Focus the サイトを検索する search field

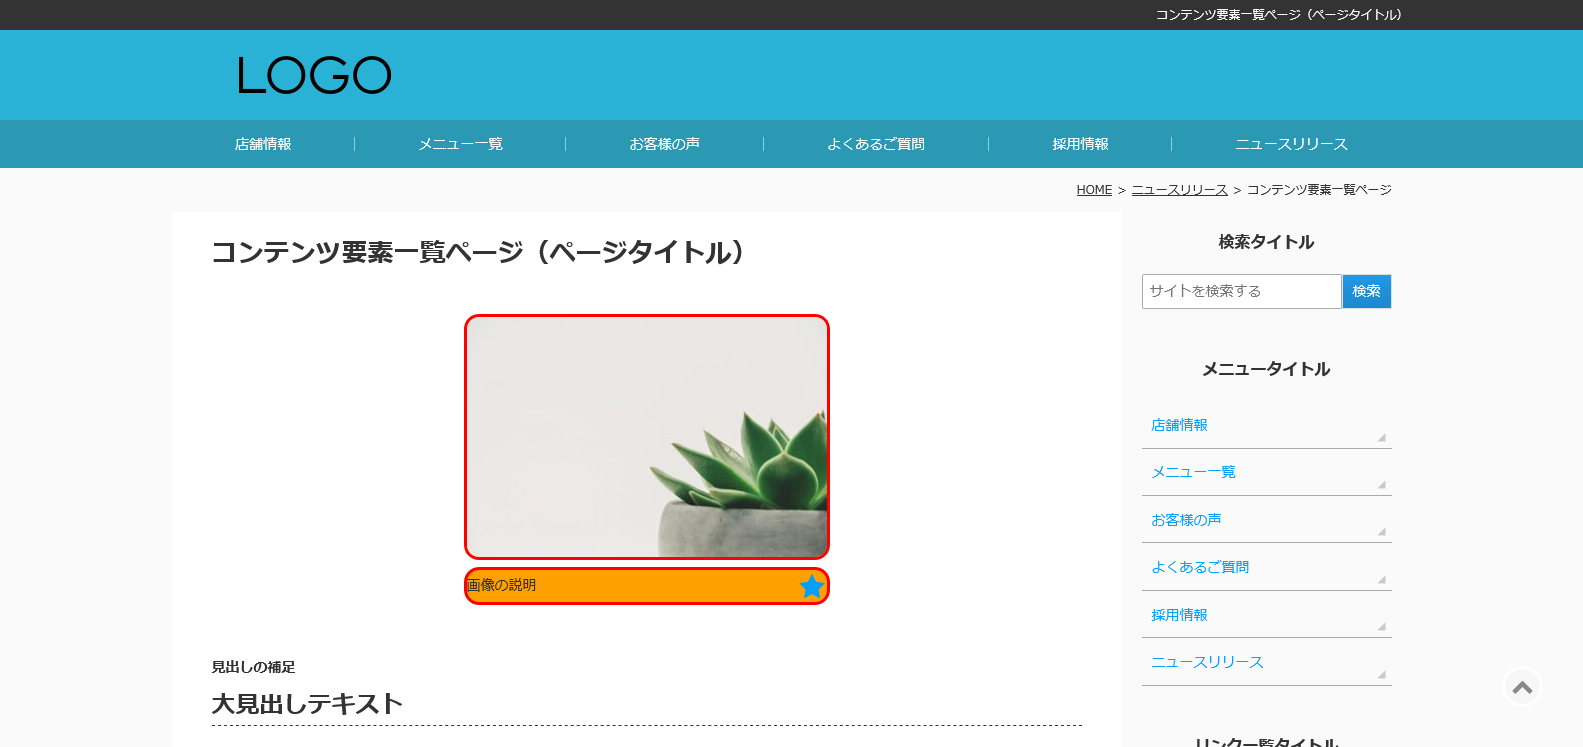click(1241, 291)
